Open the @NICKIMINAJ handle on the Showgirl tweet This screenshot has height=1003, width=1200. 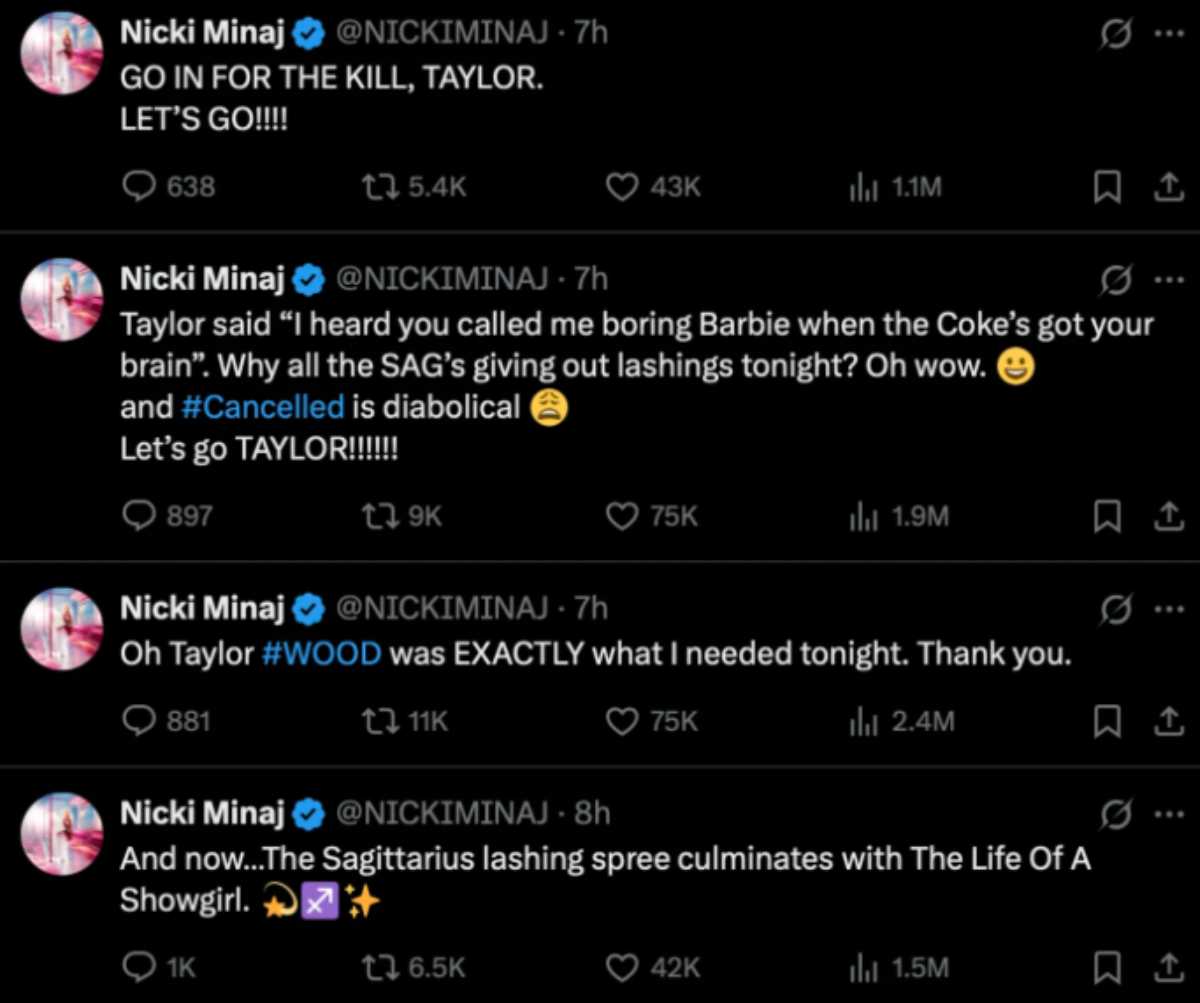[x=445, y=813]
